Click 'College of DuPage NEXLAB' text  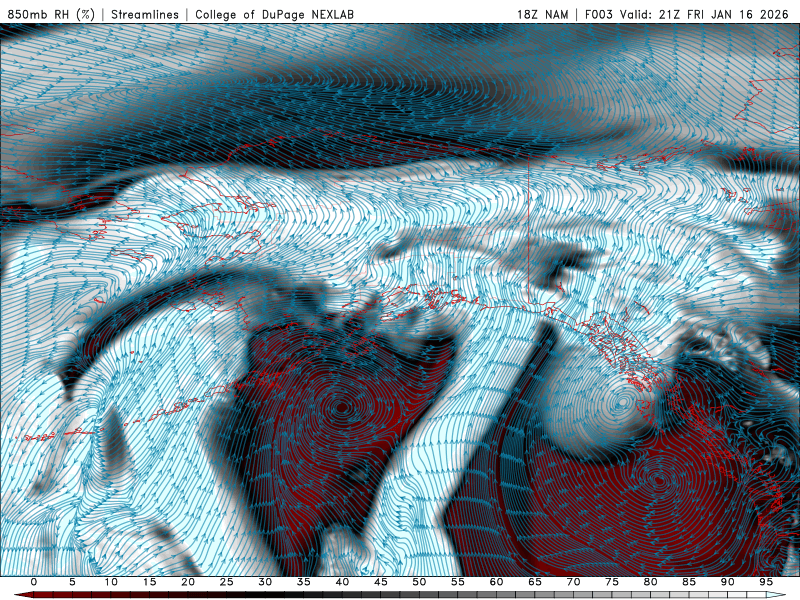[x=274, y=14]
